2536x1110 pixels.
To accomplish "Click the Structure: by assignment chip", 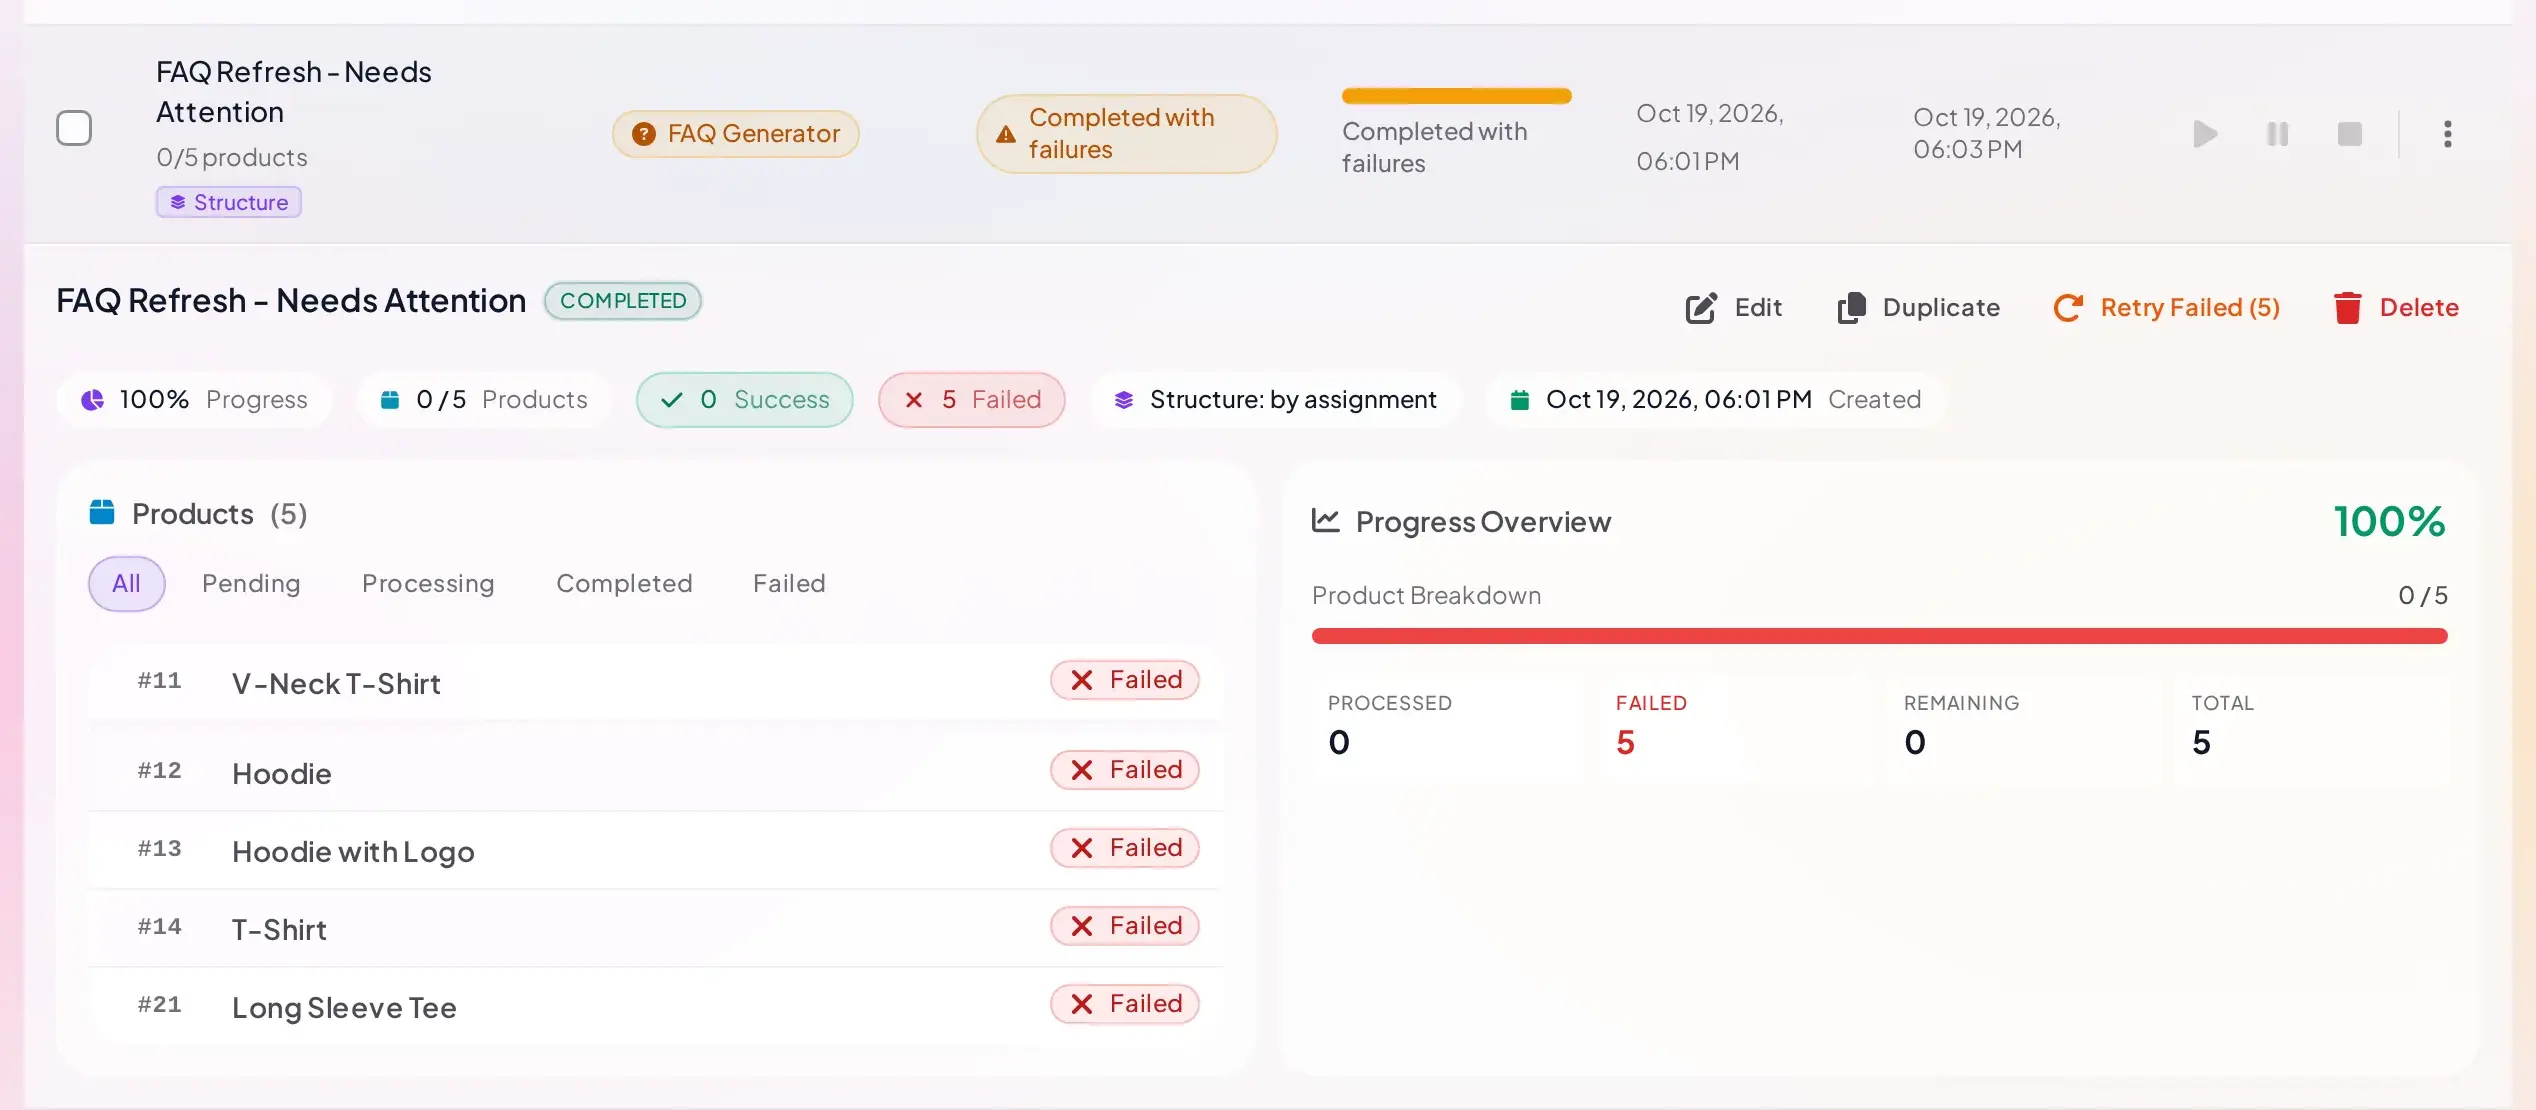I will point(1275,400).
